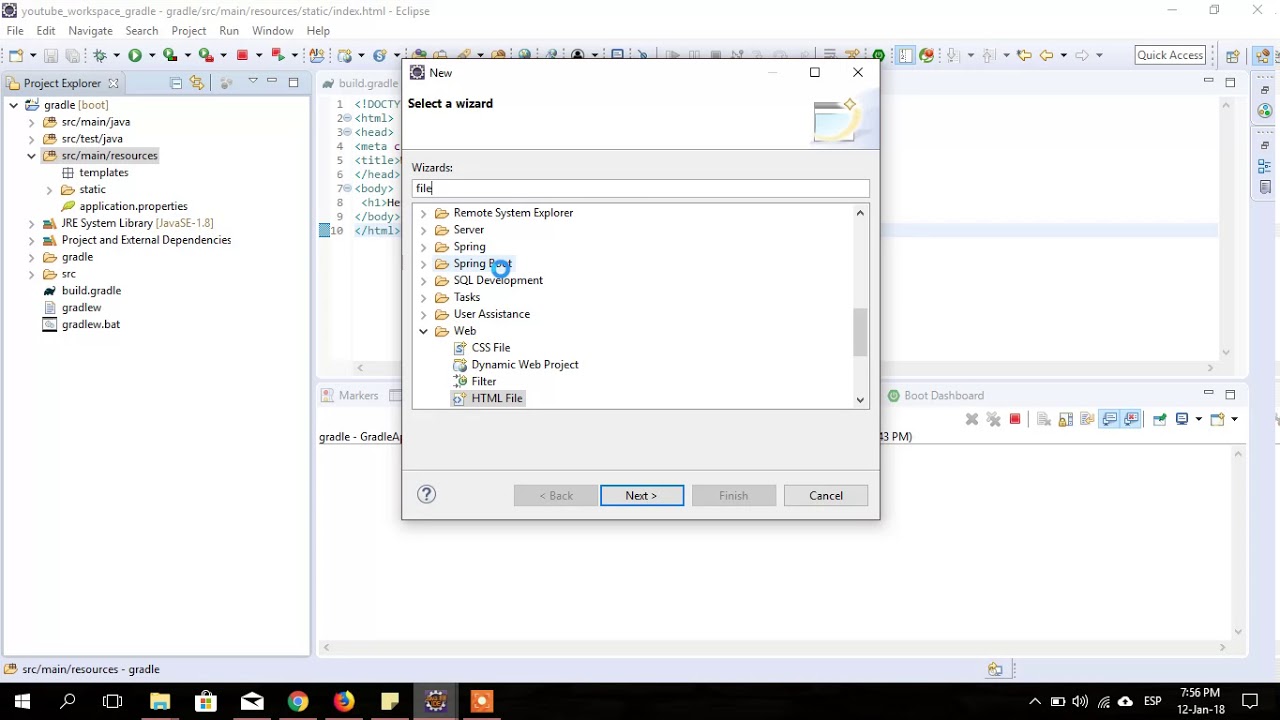
Task: Select build.gradle file in Project Explorer
Action: coord(81,291)
